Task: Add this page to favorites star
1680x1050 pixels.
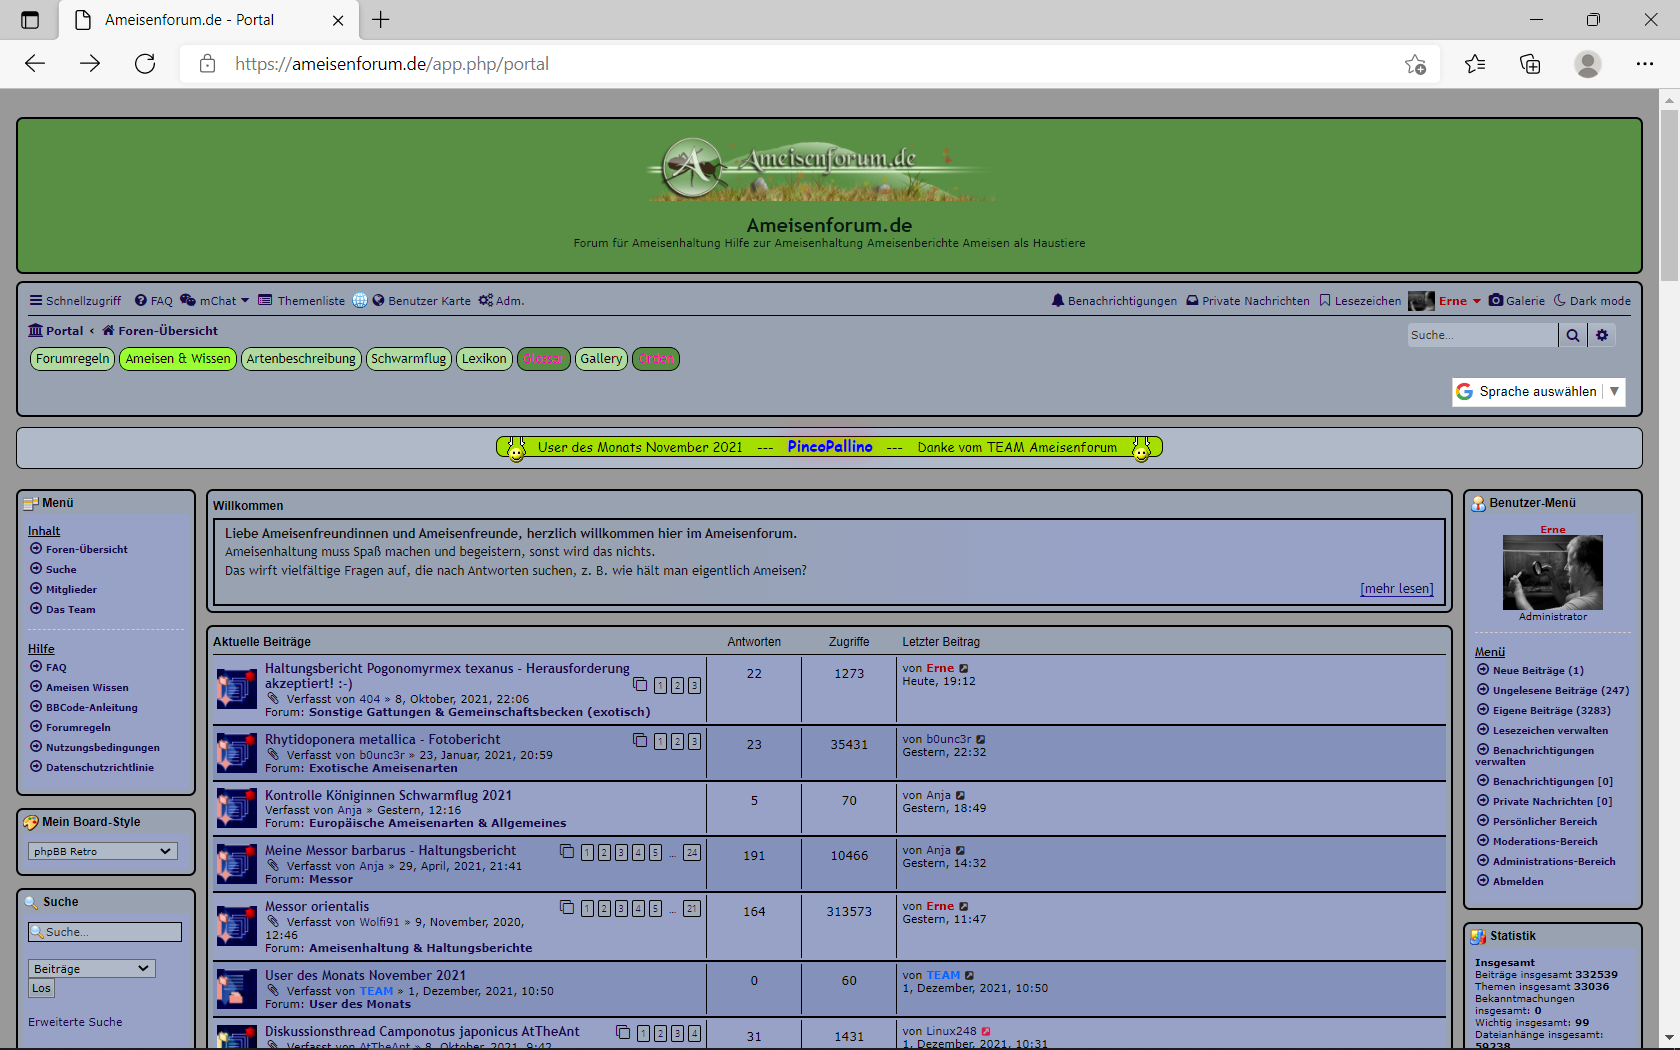Action: coord(1415,64)
